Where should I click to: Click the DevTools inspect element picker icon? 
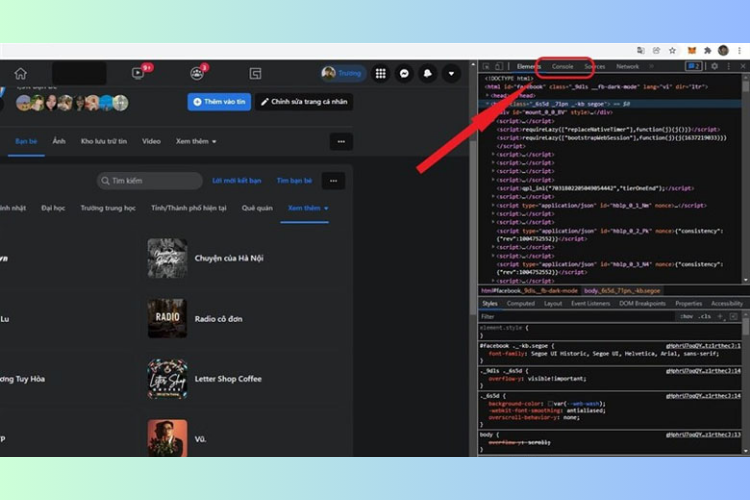(487, 66)
